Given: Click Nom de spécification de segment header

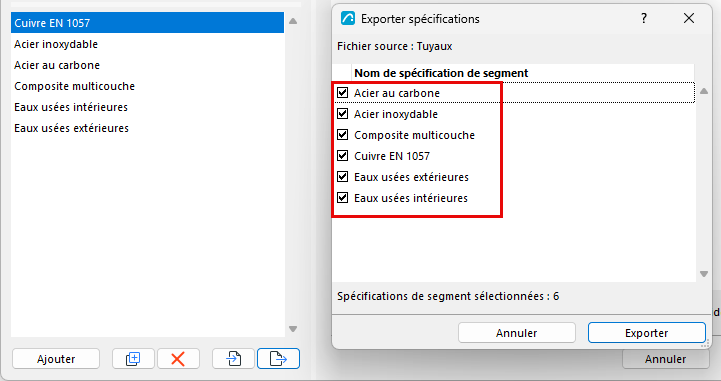Looking at the screenshot, I should 441,73.
